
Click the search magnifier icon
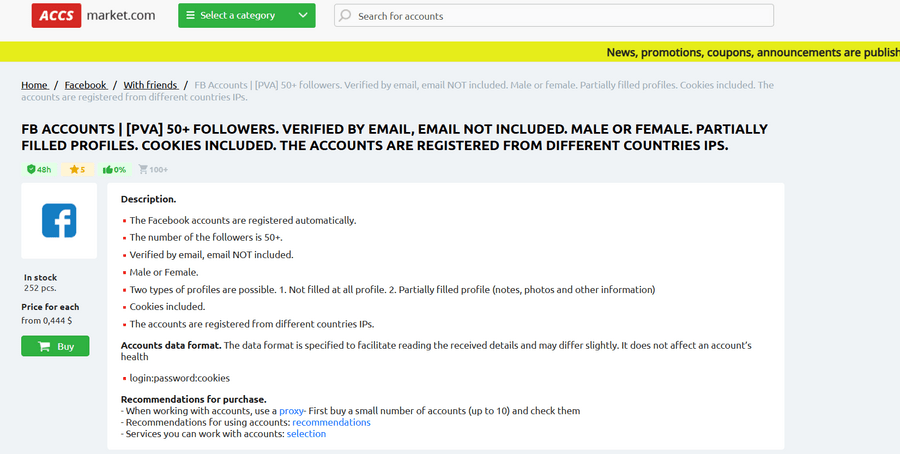(x=345, y=16)
